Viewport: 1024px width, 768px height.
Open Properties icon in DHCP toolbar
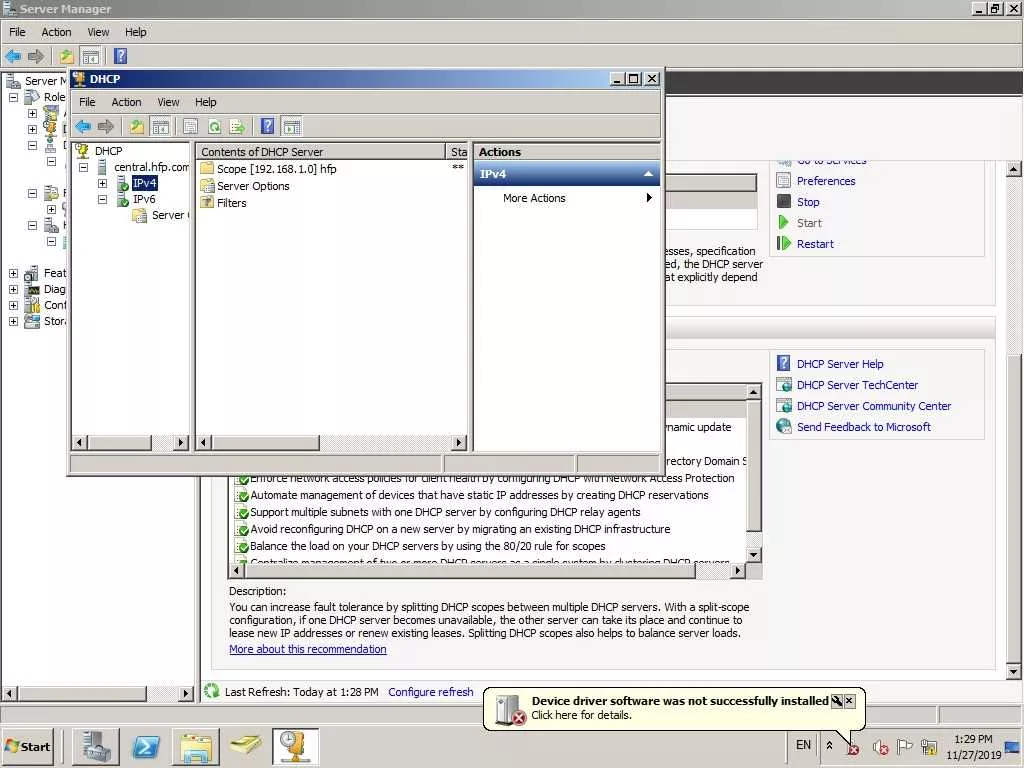pos(190,126)
